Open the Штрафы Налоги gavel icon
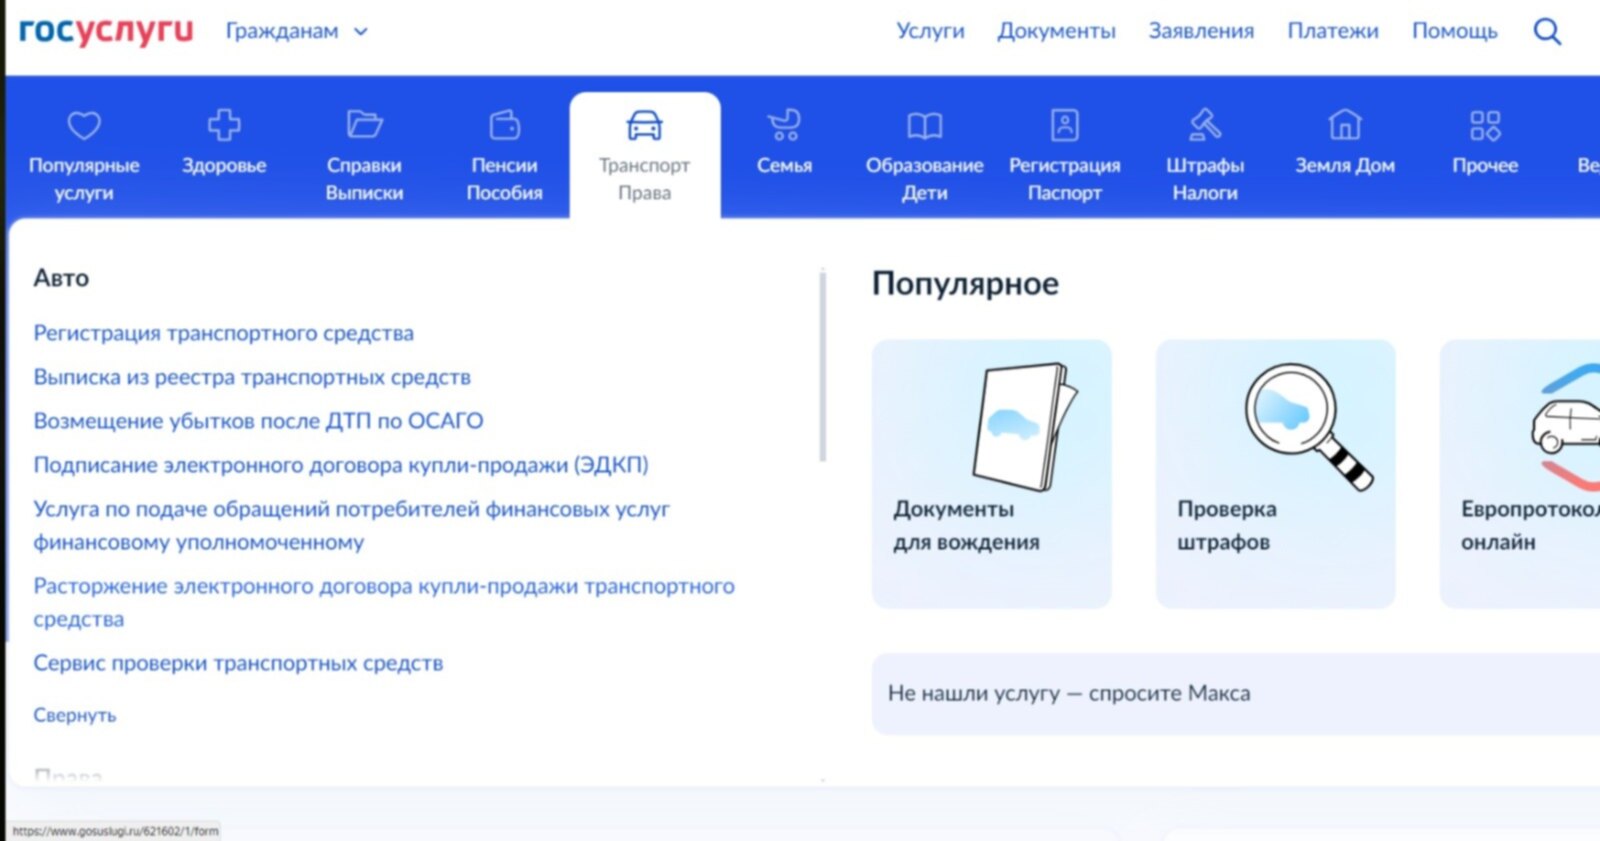The height and width of the screenshot is (841, 1600). click(x=1205, y=126)
